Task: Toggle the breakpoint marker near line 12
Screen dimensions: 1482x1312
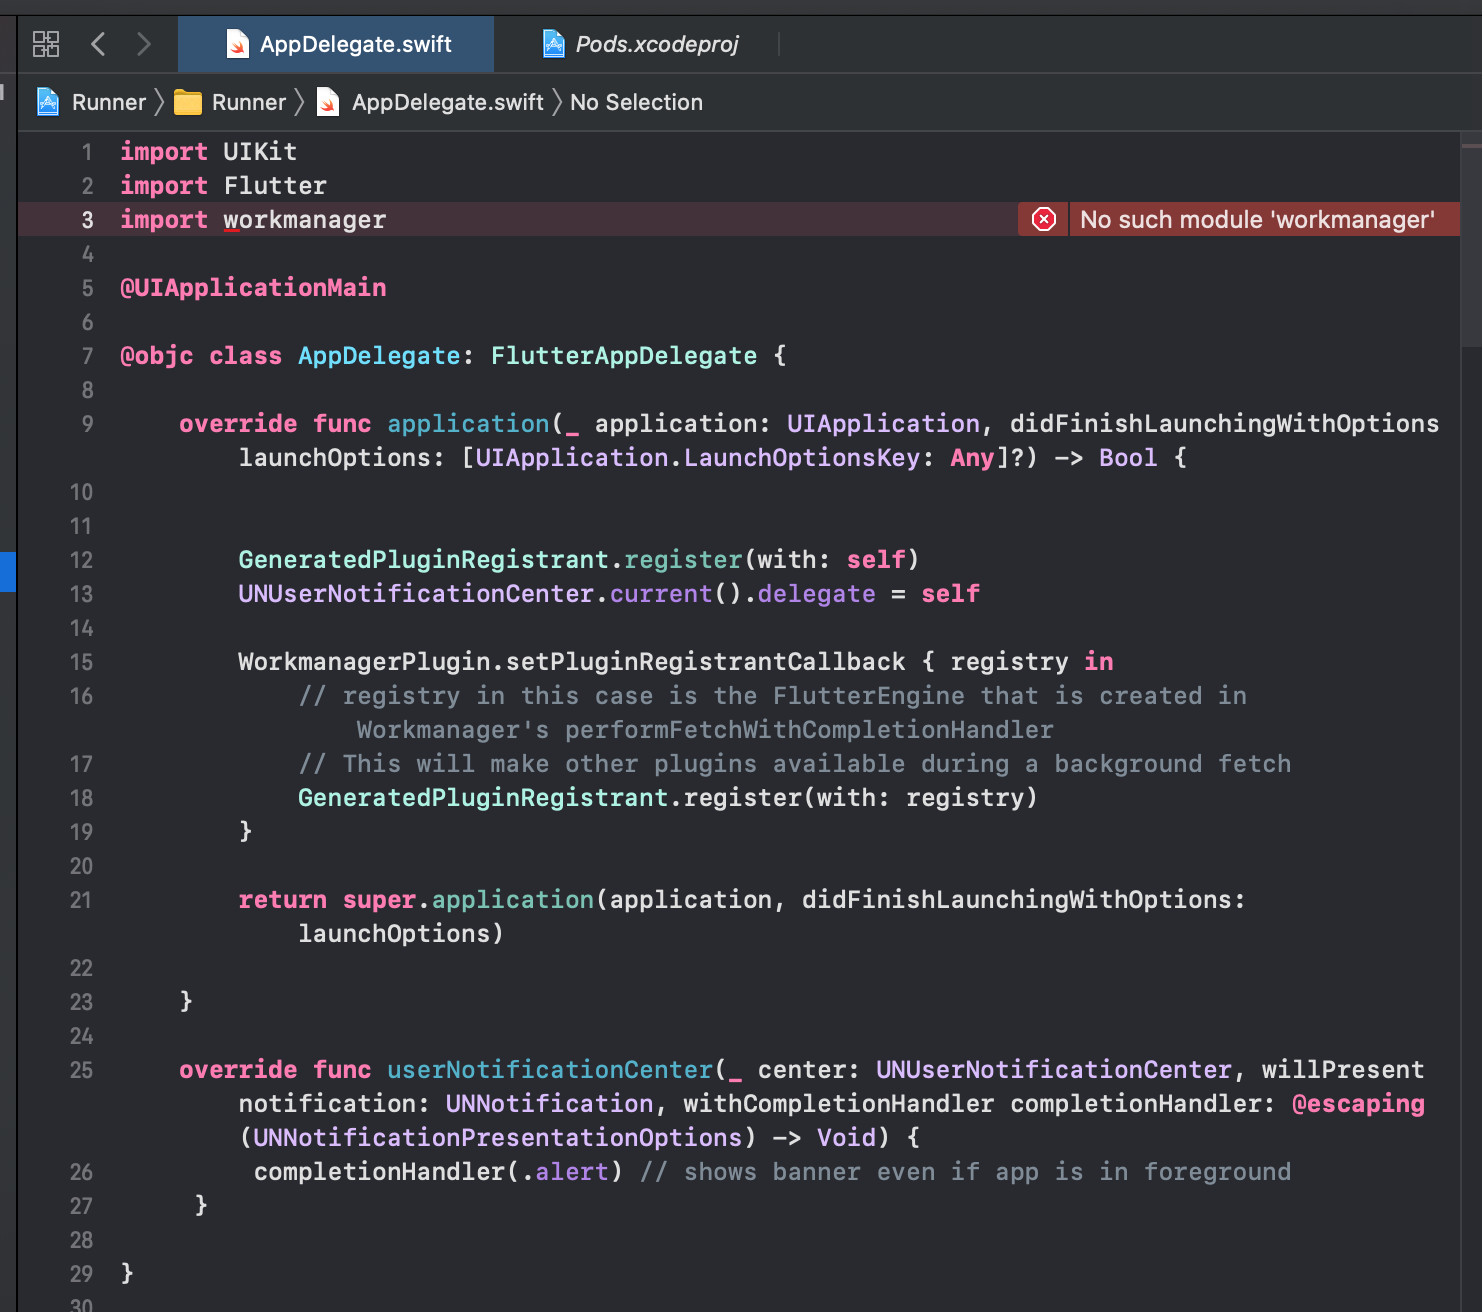Action: pyautogui.click(x=9, y=572)
